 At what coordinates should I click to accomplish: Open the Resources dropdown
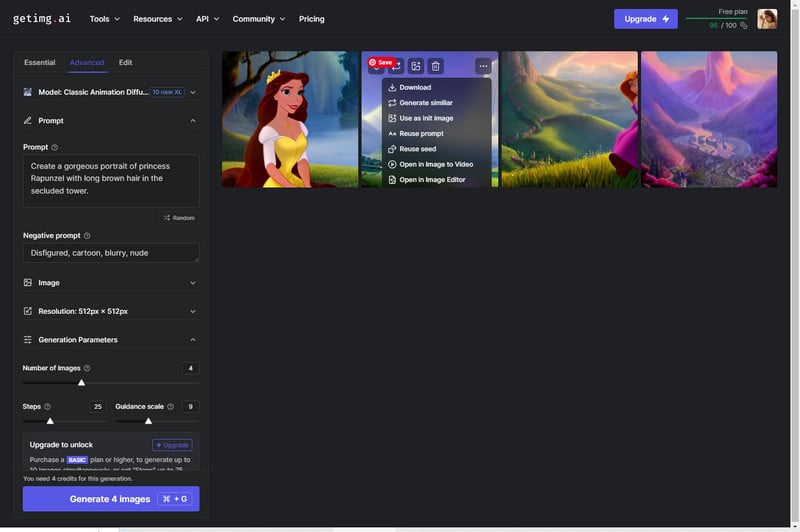(158, 19)
